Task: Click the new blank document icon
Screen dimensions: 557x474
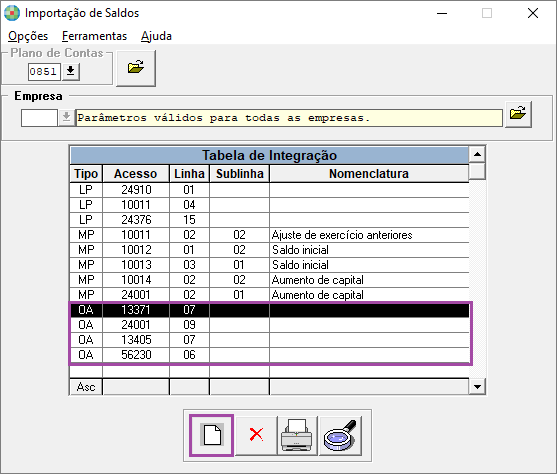Action: pos(212,435)
